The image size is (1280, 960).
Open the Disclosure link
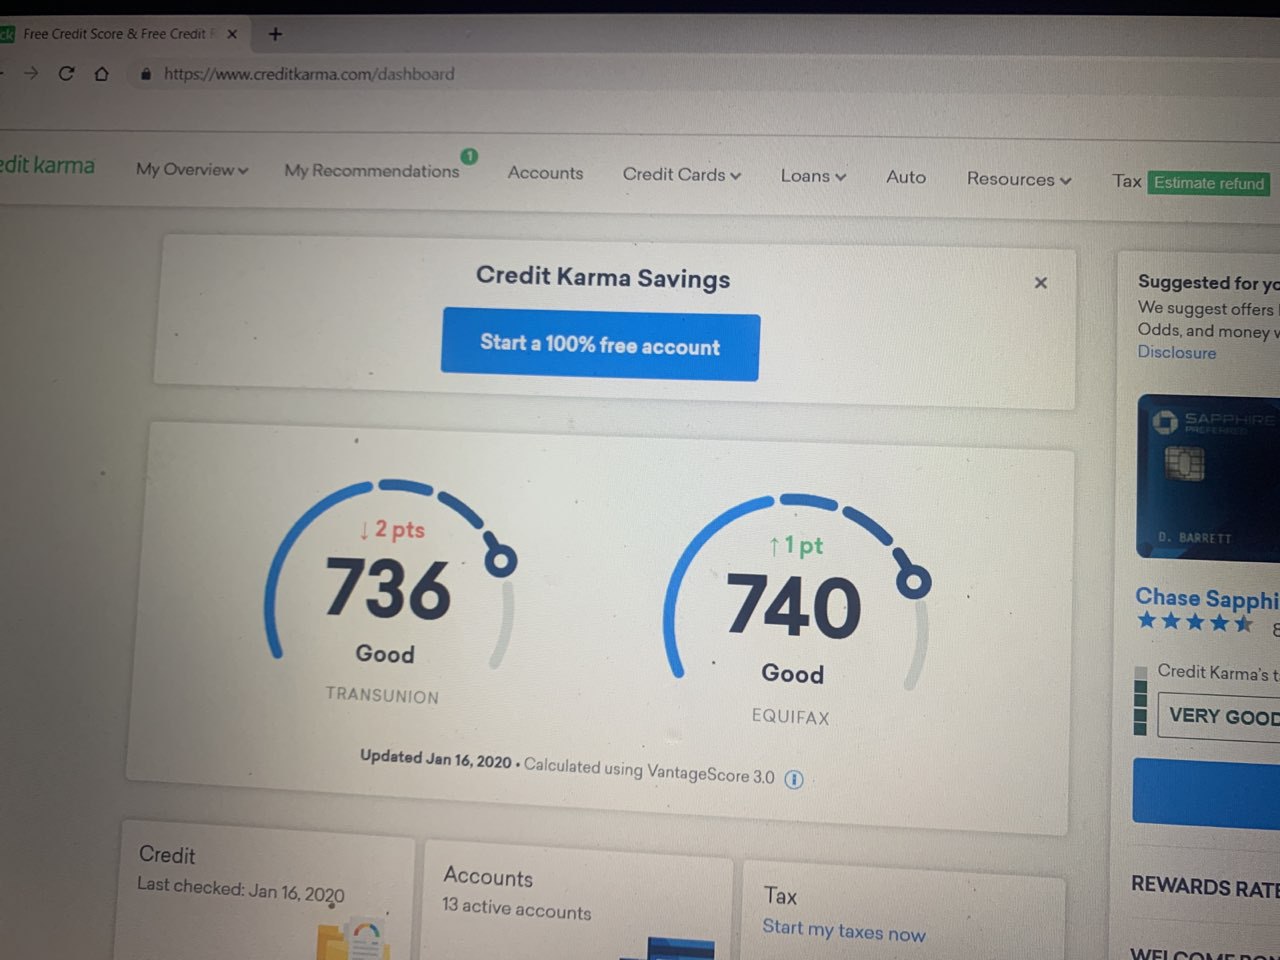[x=1176, y=352]
